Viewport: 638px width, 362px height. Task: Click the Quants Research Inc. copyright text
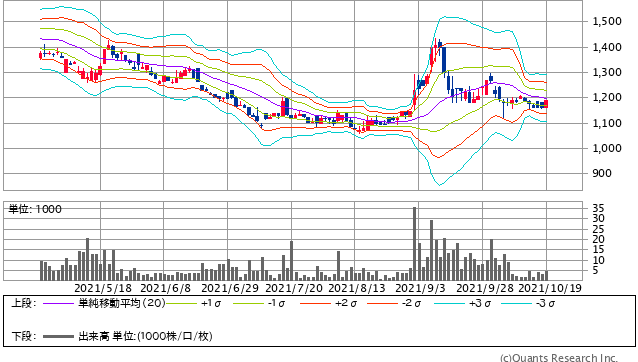pyautogui.click(x=559, y=358)
